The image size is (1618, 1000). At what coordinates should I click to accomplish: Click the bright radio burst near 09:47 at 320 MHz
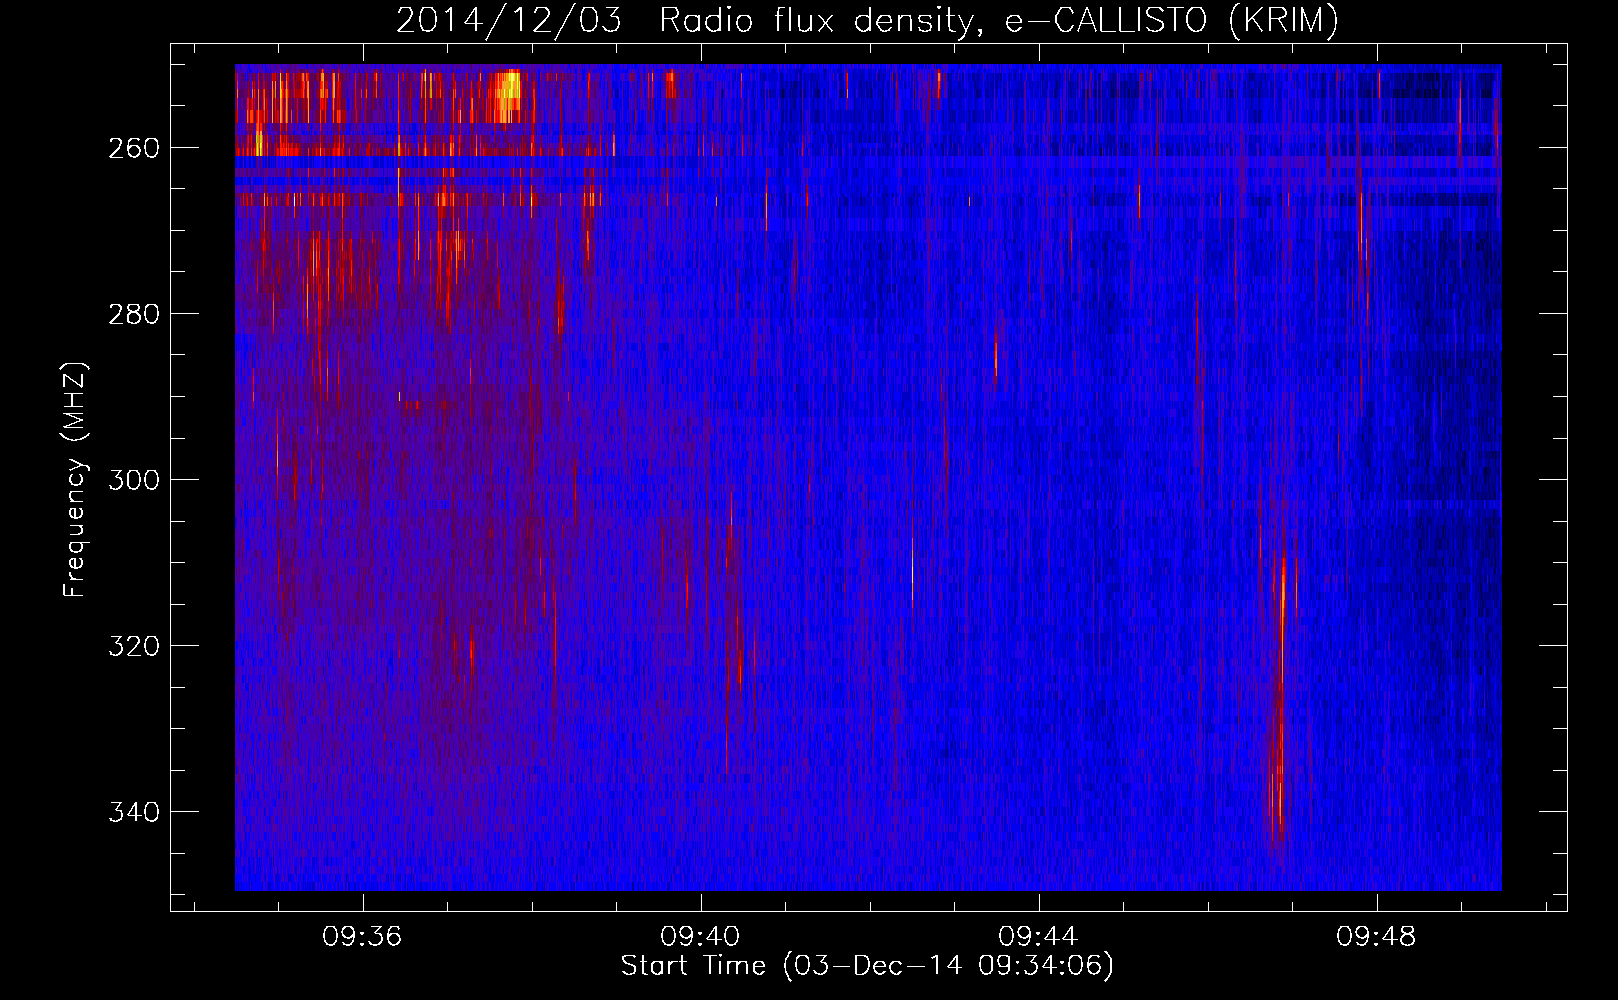pos(1281,690)
